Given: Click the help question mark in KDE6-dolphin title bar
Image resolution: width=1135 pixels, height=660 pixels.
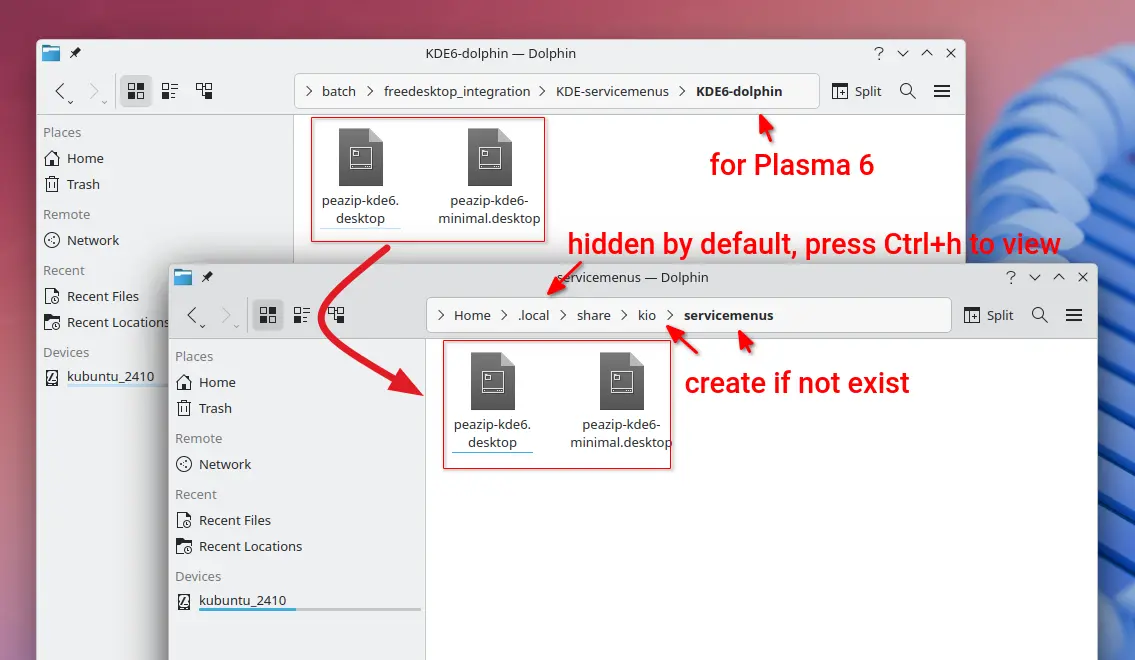Looking at the screenshot, I should click(x=879, y=53).
